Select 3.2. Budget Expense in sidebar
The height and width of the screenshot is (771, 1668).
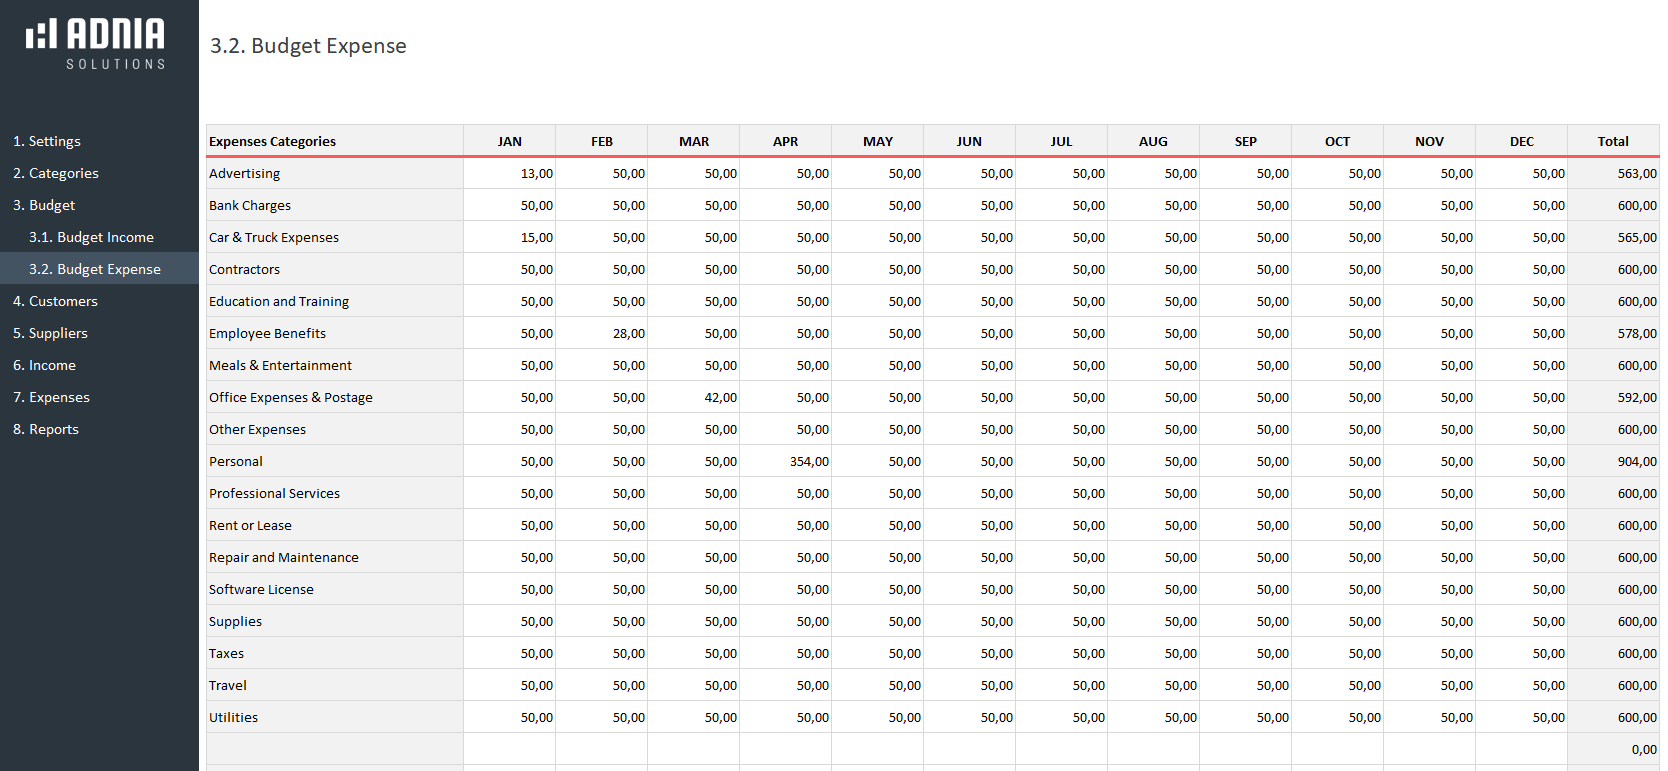pos(95,269)
